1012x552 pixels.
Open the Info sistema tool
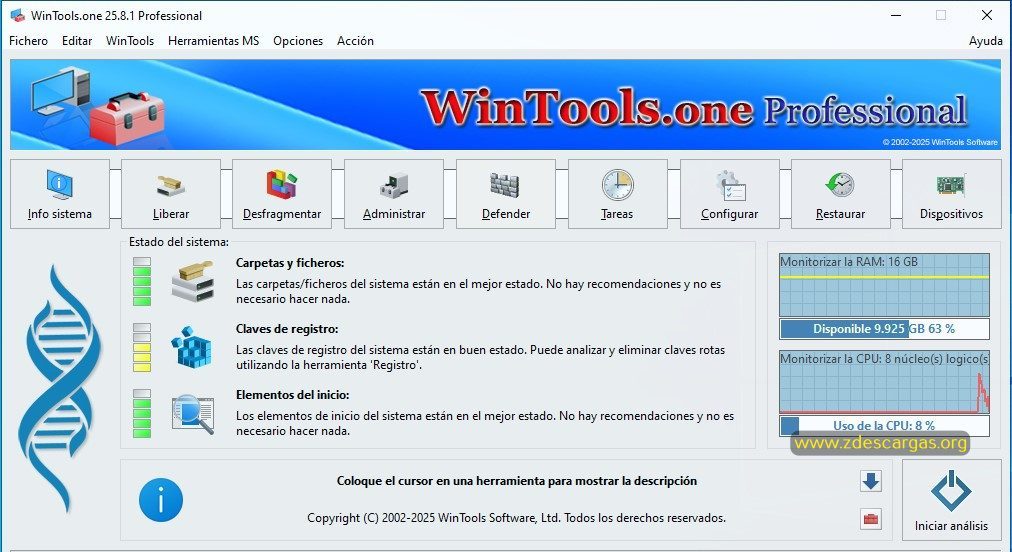pyautogui.click(x=59, y=194)
